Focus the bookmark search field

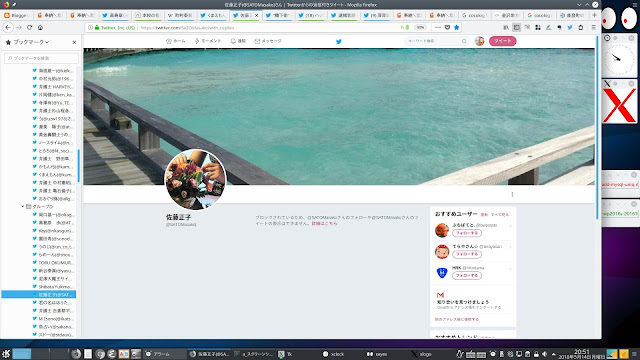[41, 58]
